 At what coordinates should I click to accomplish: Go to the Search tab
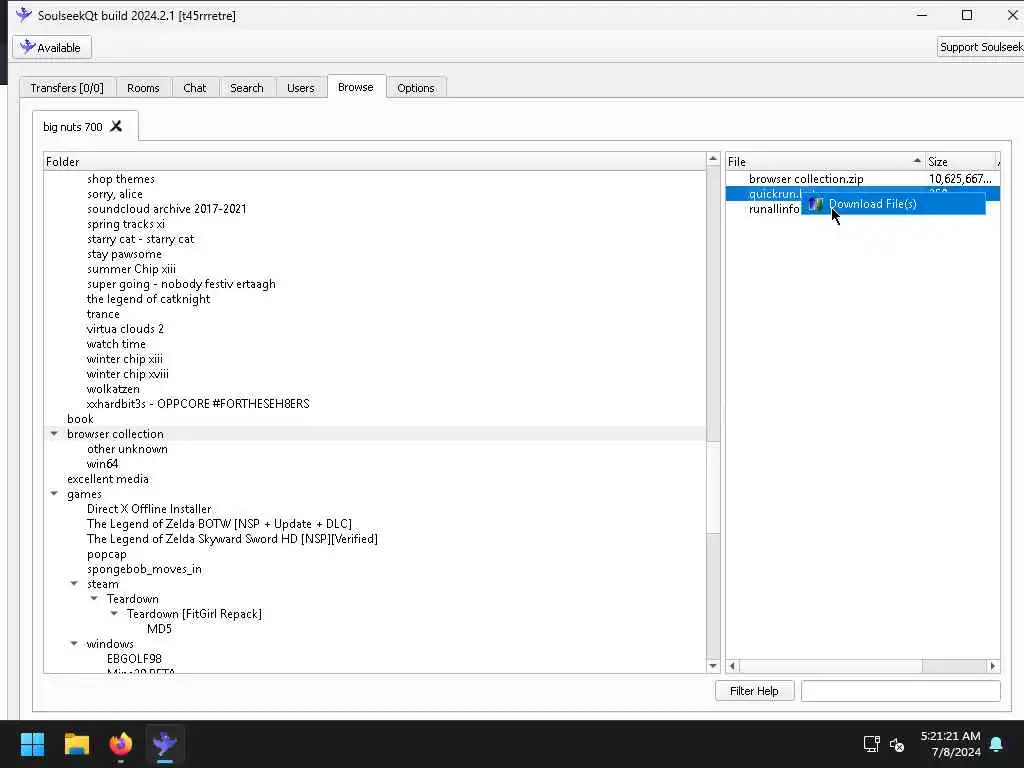(246, 88)
